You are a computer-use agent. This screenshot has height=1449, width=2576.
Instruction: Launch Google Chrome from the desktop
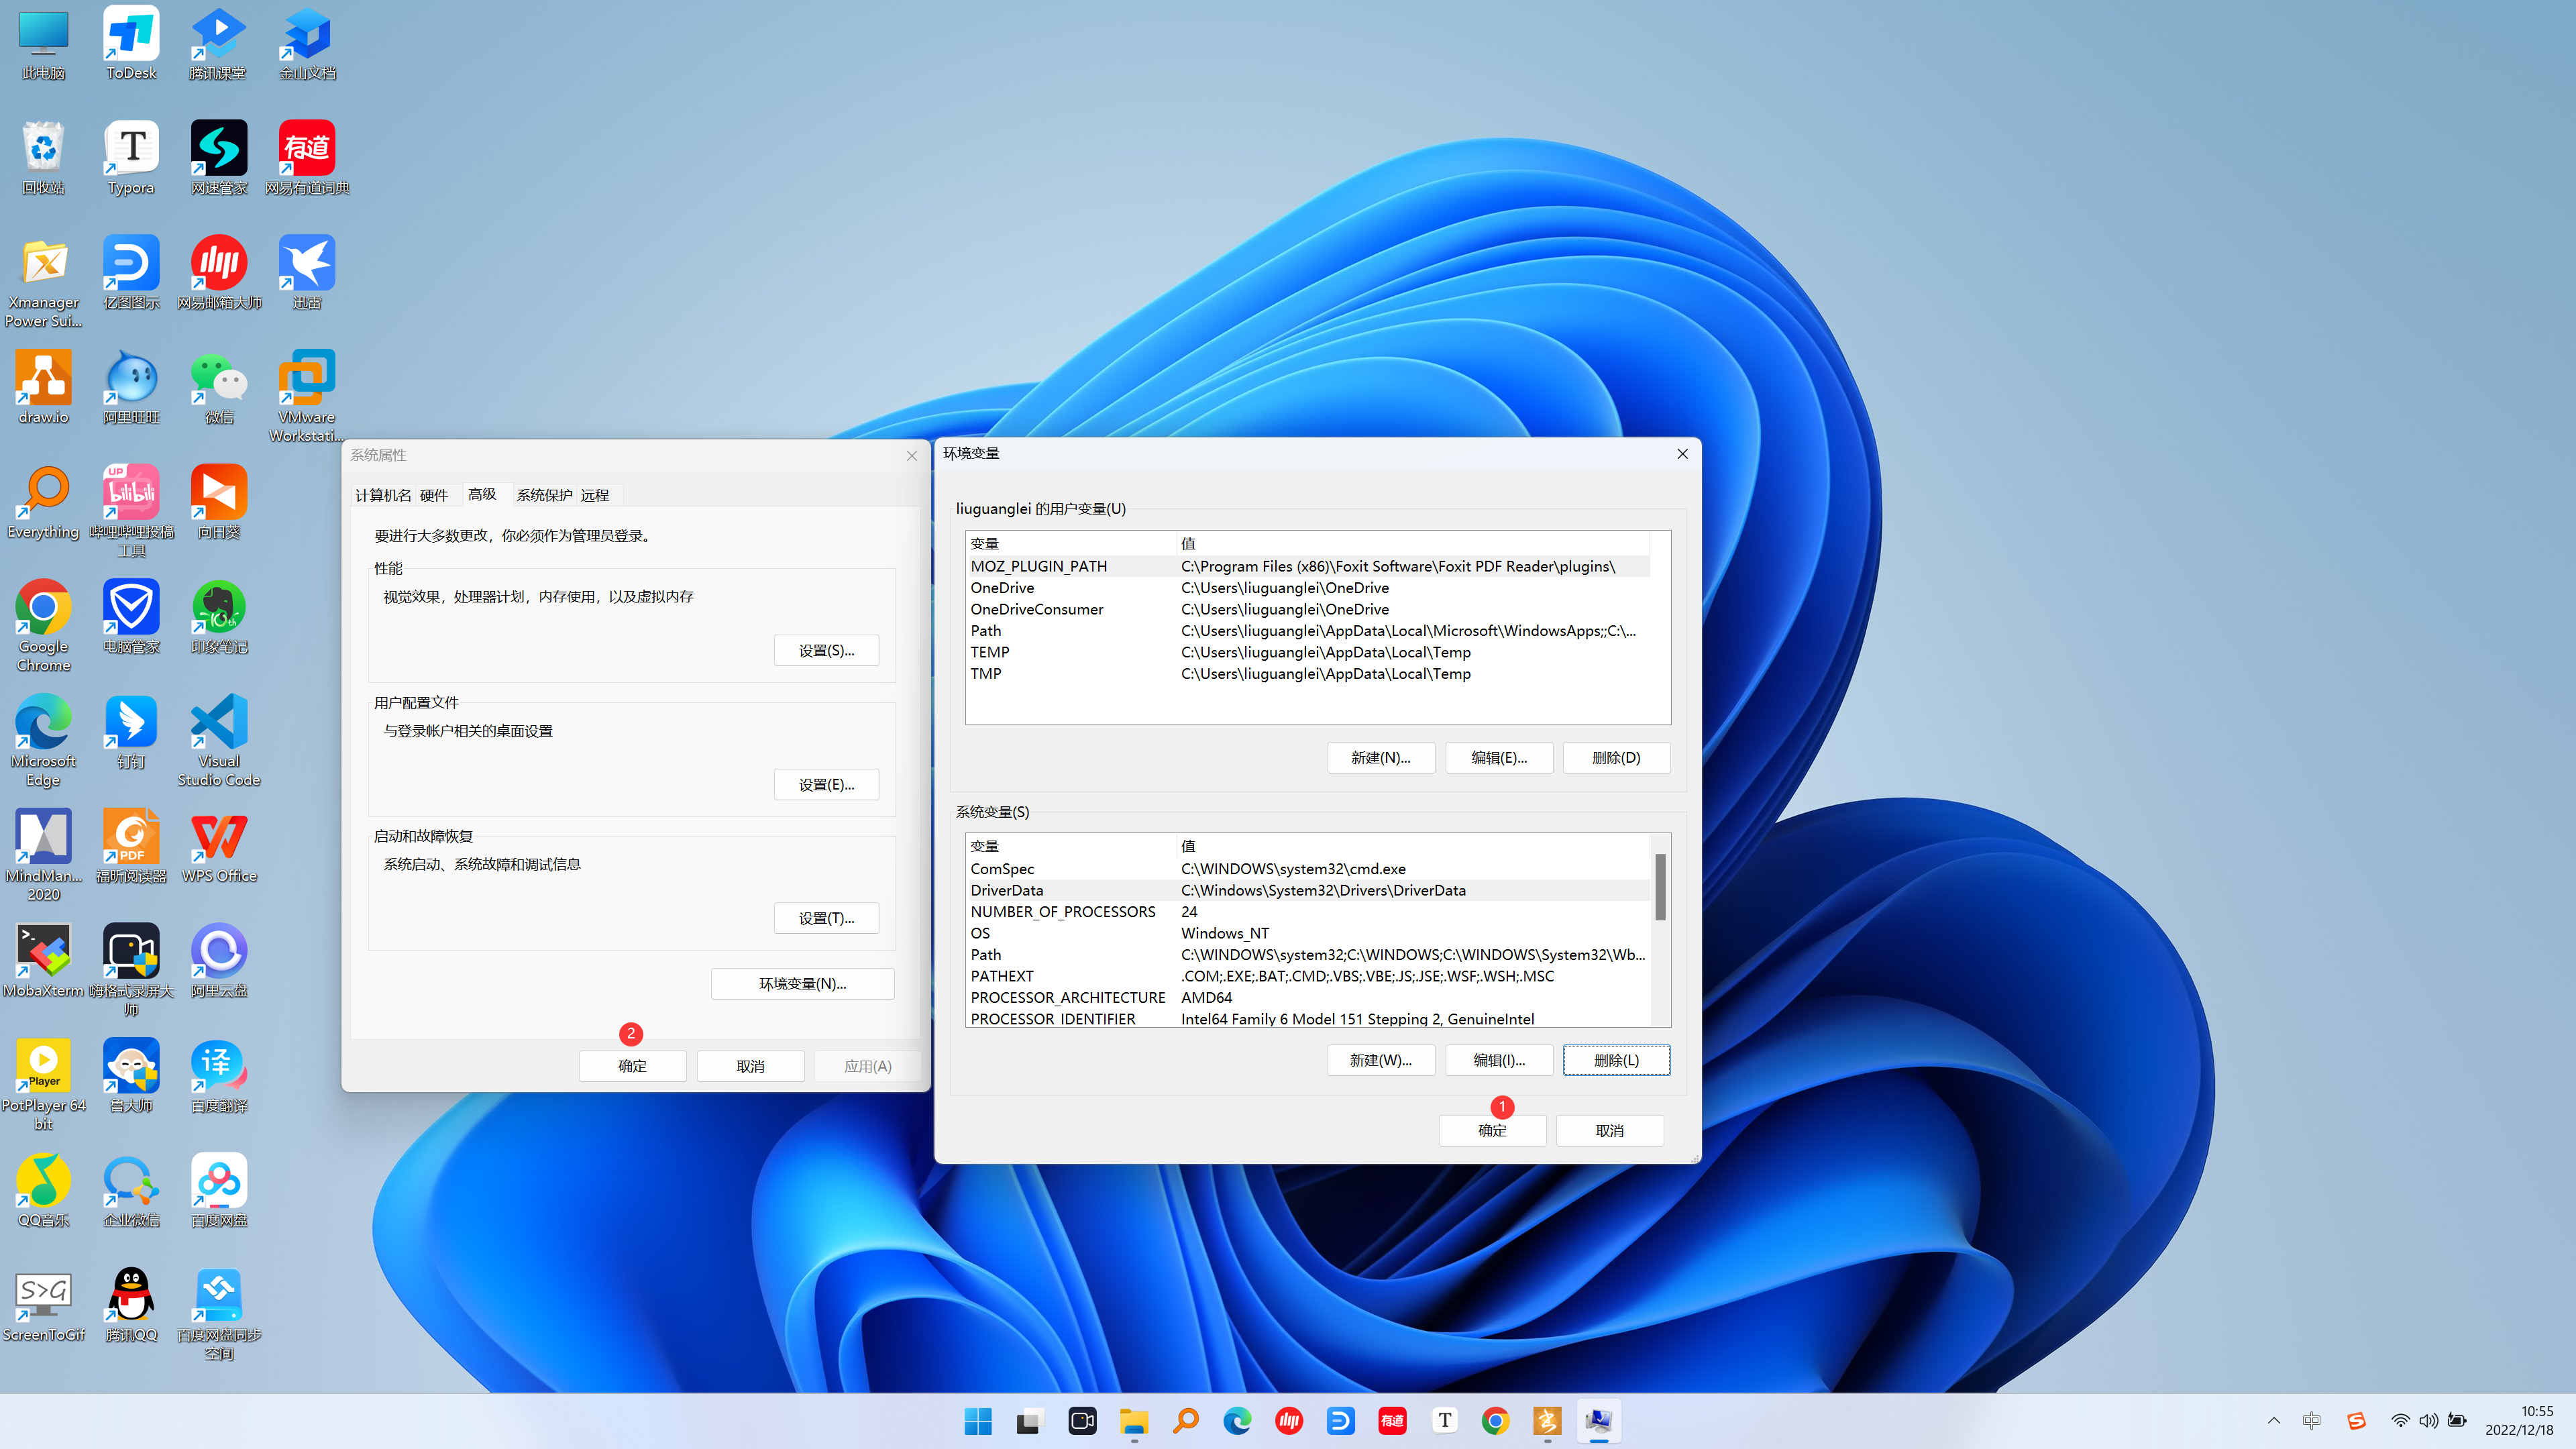(43, 626)
